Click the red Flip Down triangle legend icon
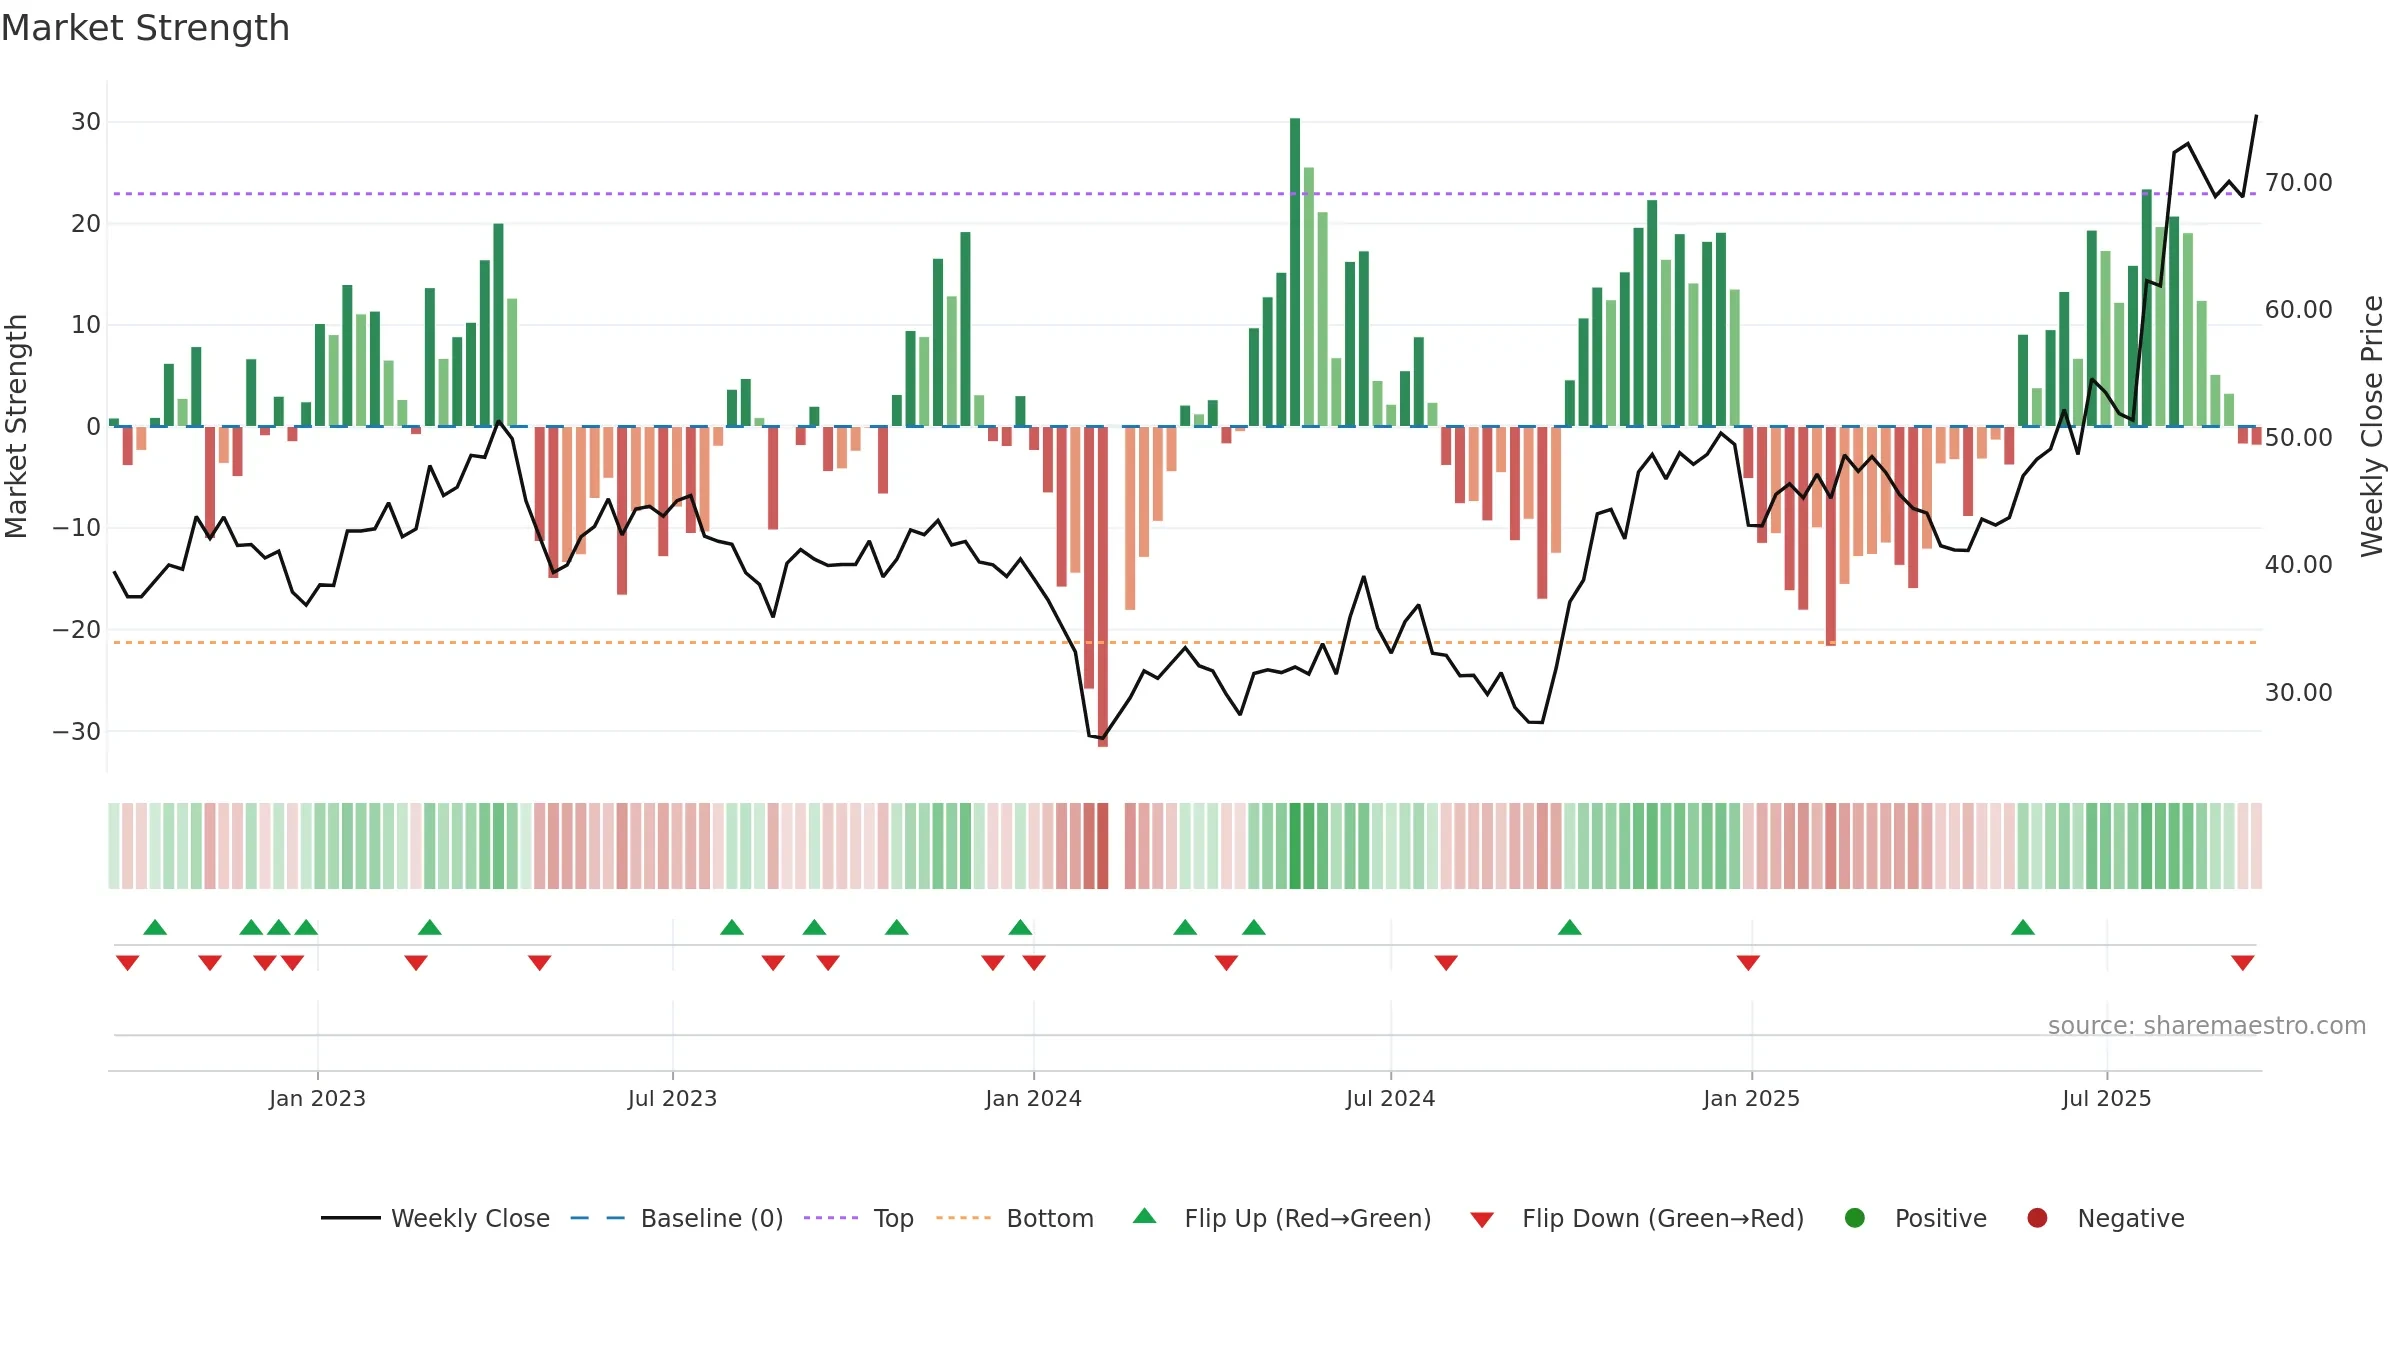Image resolution: width=2400 pixels, height=1350 pixels. [x=1482, y=1220]
